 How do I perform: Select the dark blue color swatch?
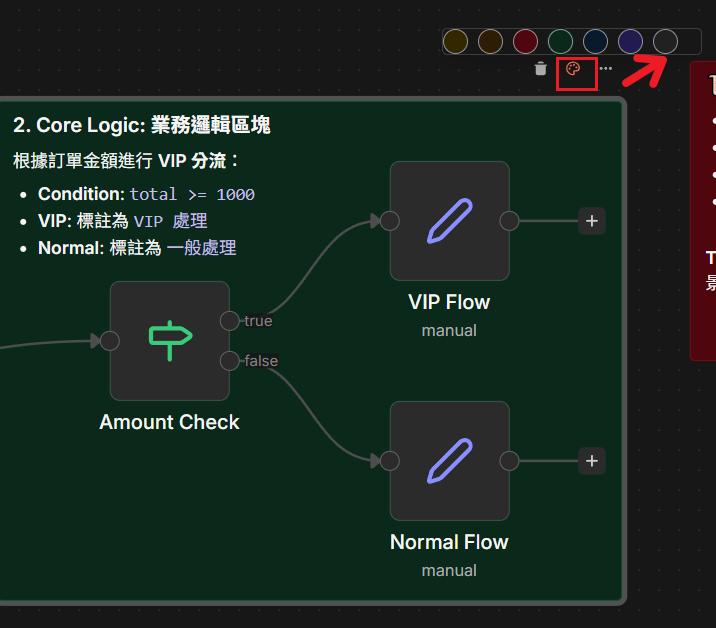(x=595, y=41)
